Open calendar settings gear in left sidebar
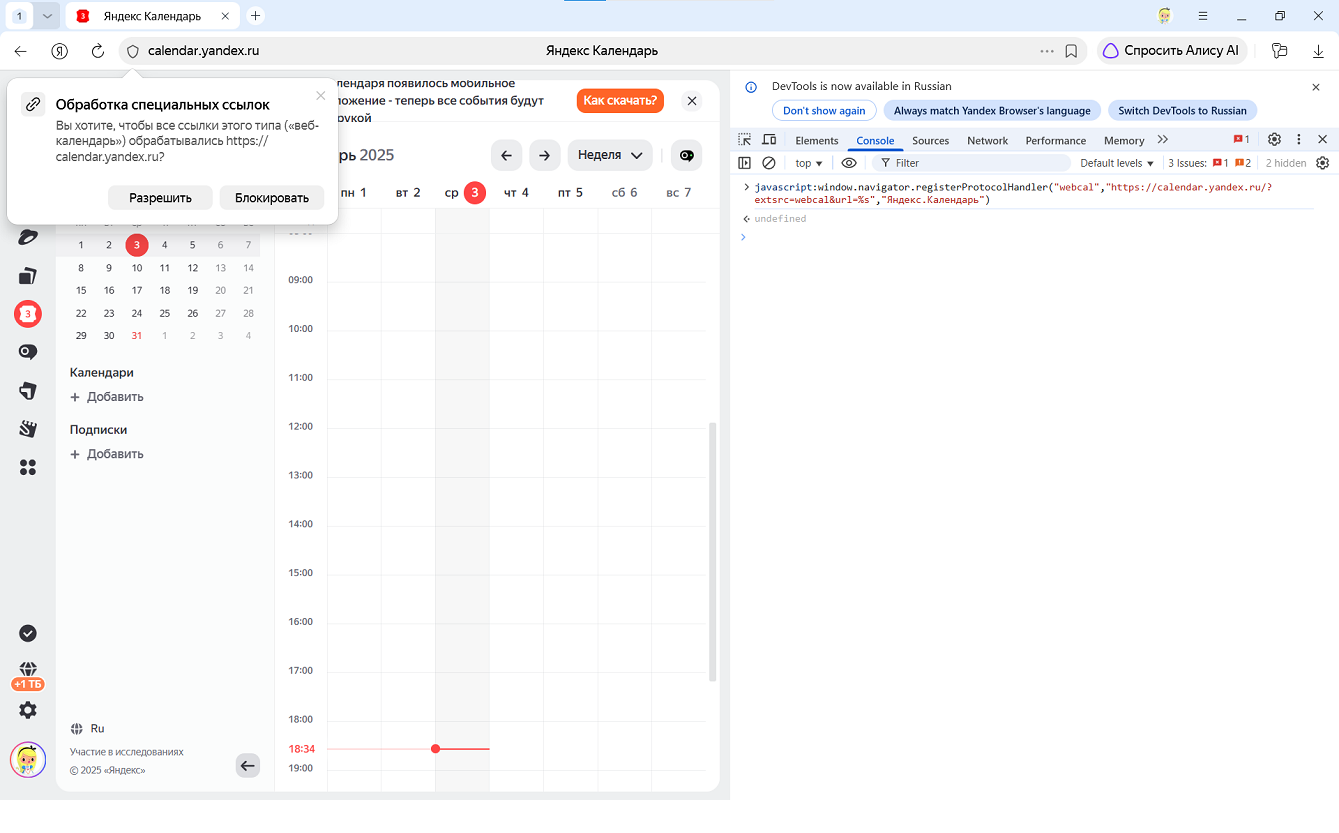This screenshot has height=833, width=1339. [x=28, y=710]
